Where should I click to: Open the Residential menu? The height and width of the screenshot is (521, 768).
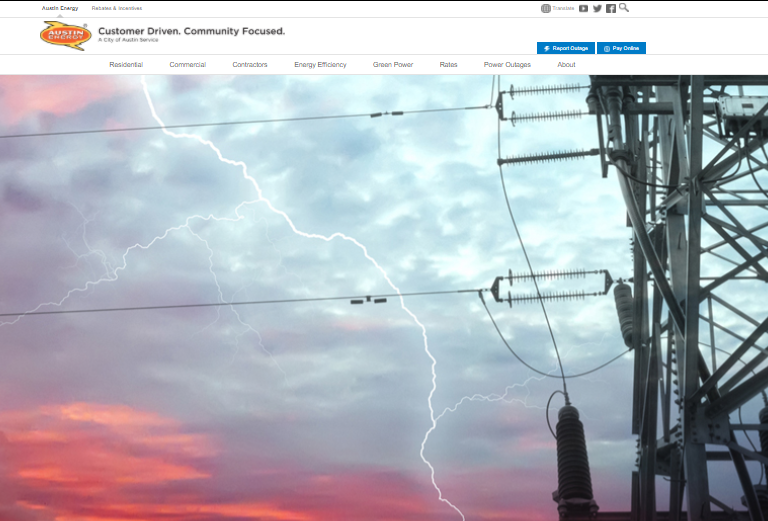[126, 65]
